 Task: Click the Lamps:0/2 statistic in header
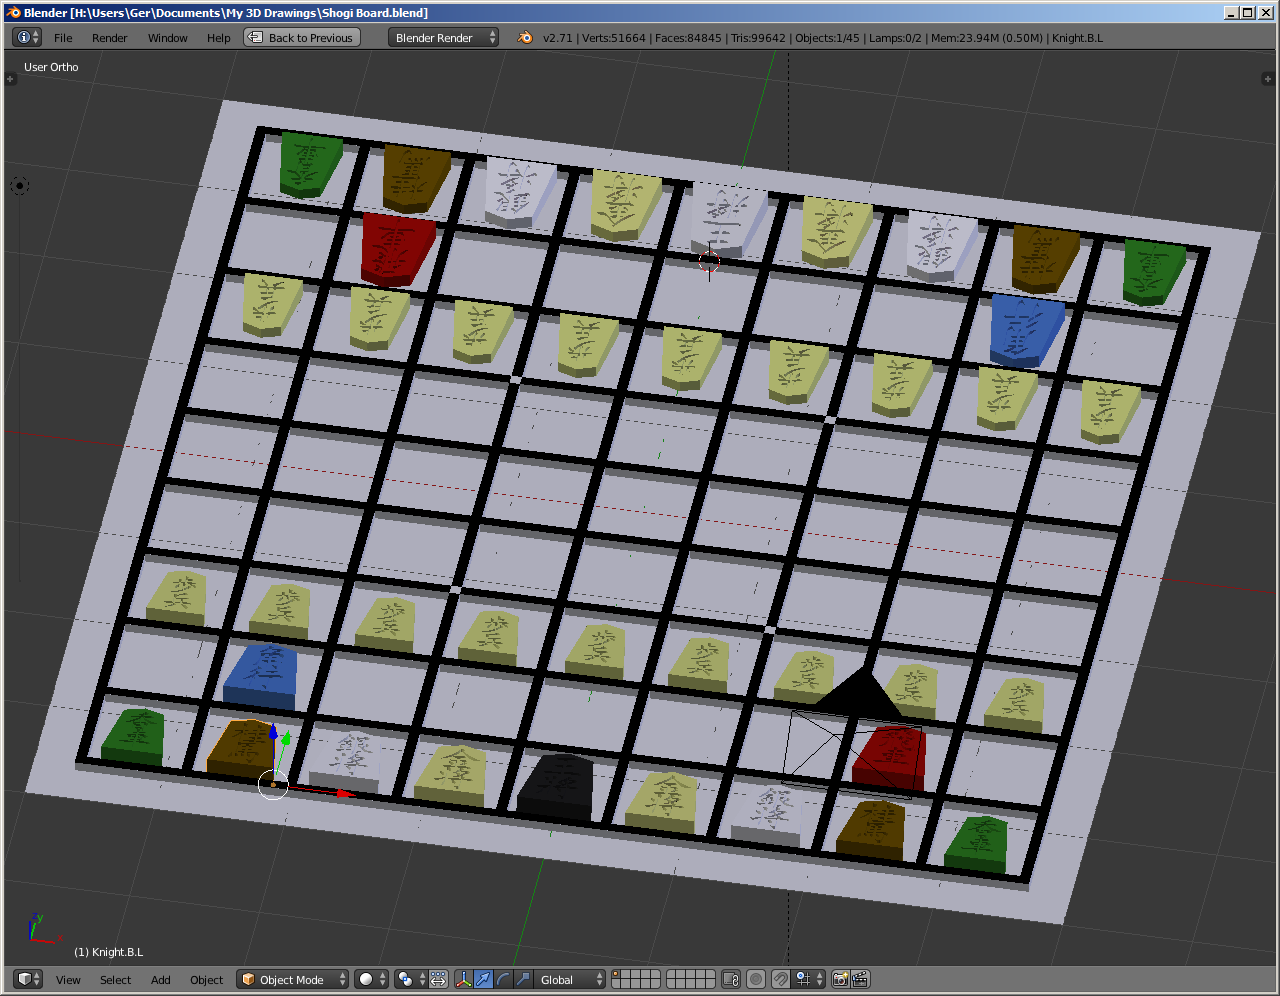[x=894, y=38]
